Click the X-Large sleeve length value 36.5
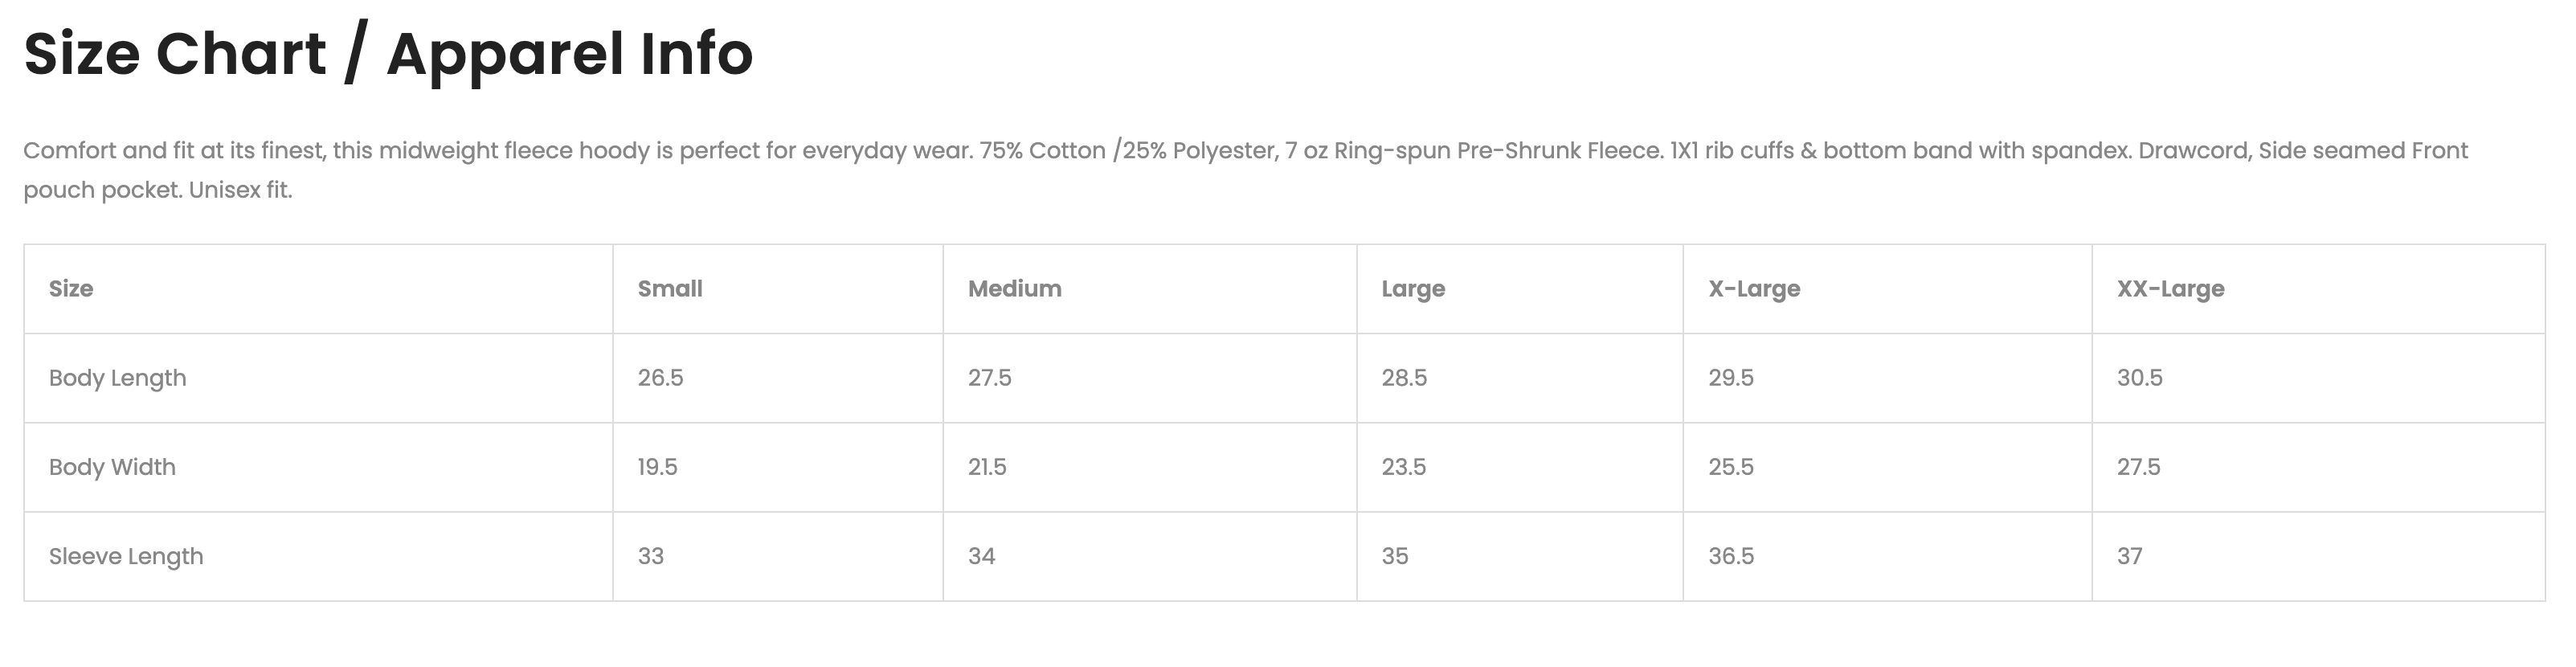Screen dimensions: 2576x667 1730,556
